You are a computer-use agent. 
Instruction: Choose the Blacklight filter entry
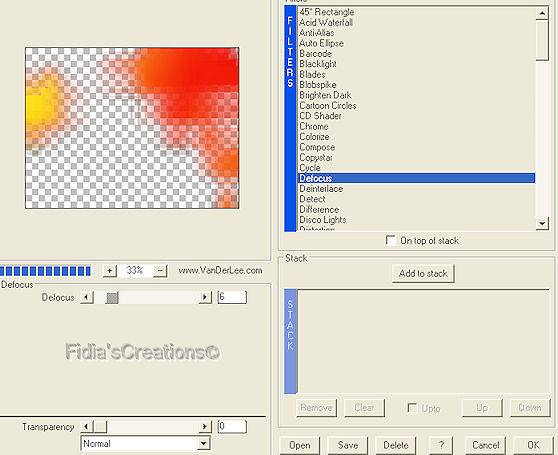pyautogui.click(x=318, y=64)
